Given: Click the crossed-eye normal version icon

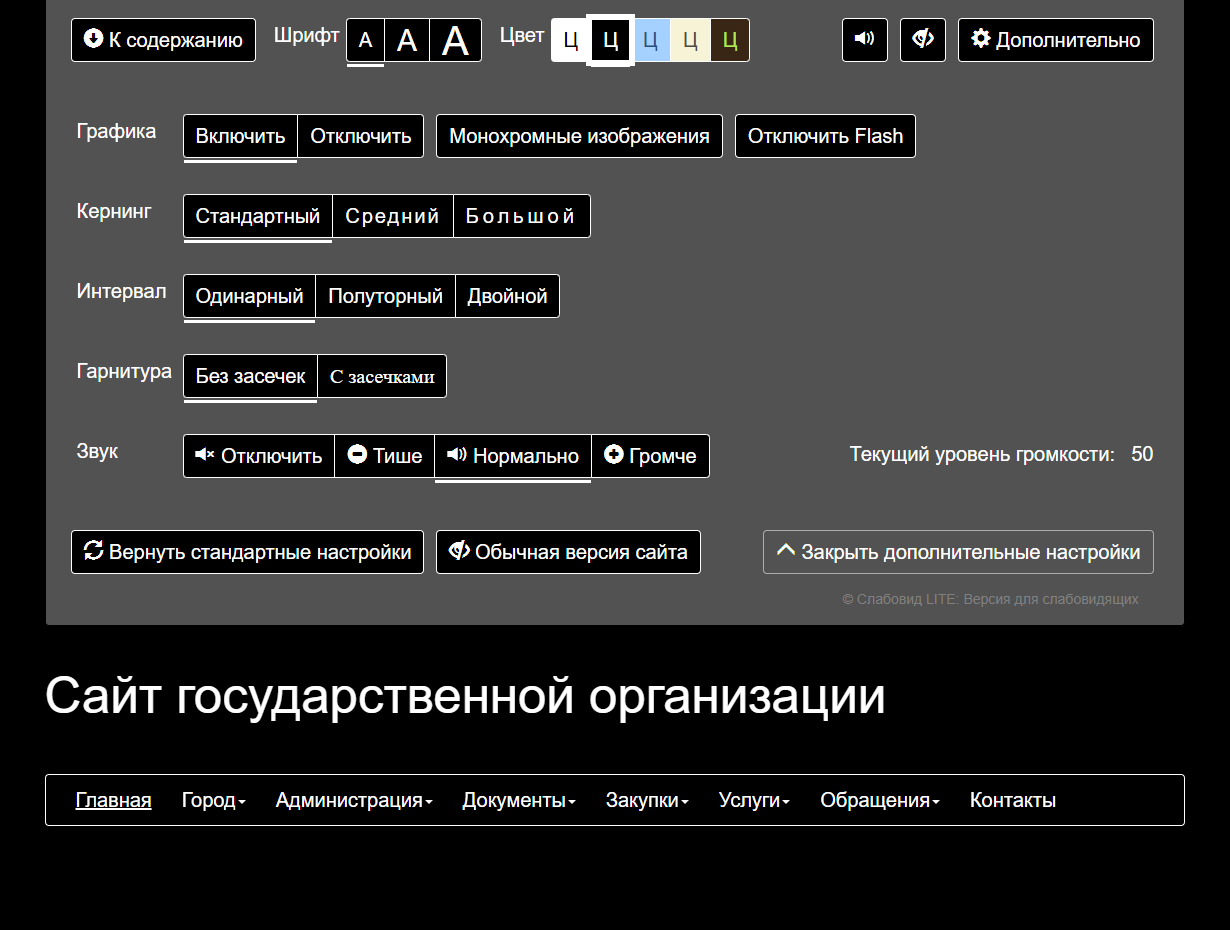Looking at the screenshot, I should tap(922, 40).
